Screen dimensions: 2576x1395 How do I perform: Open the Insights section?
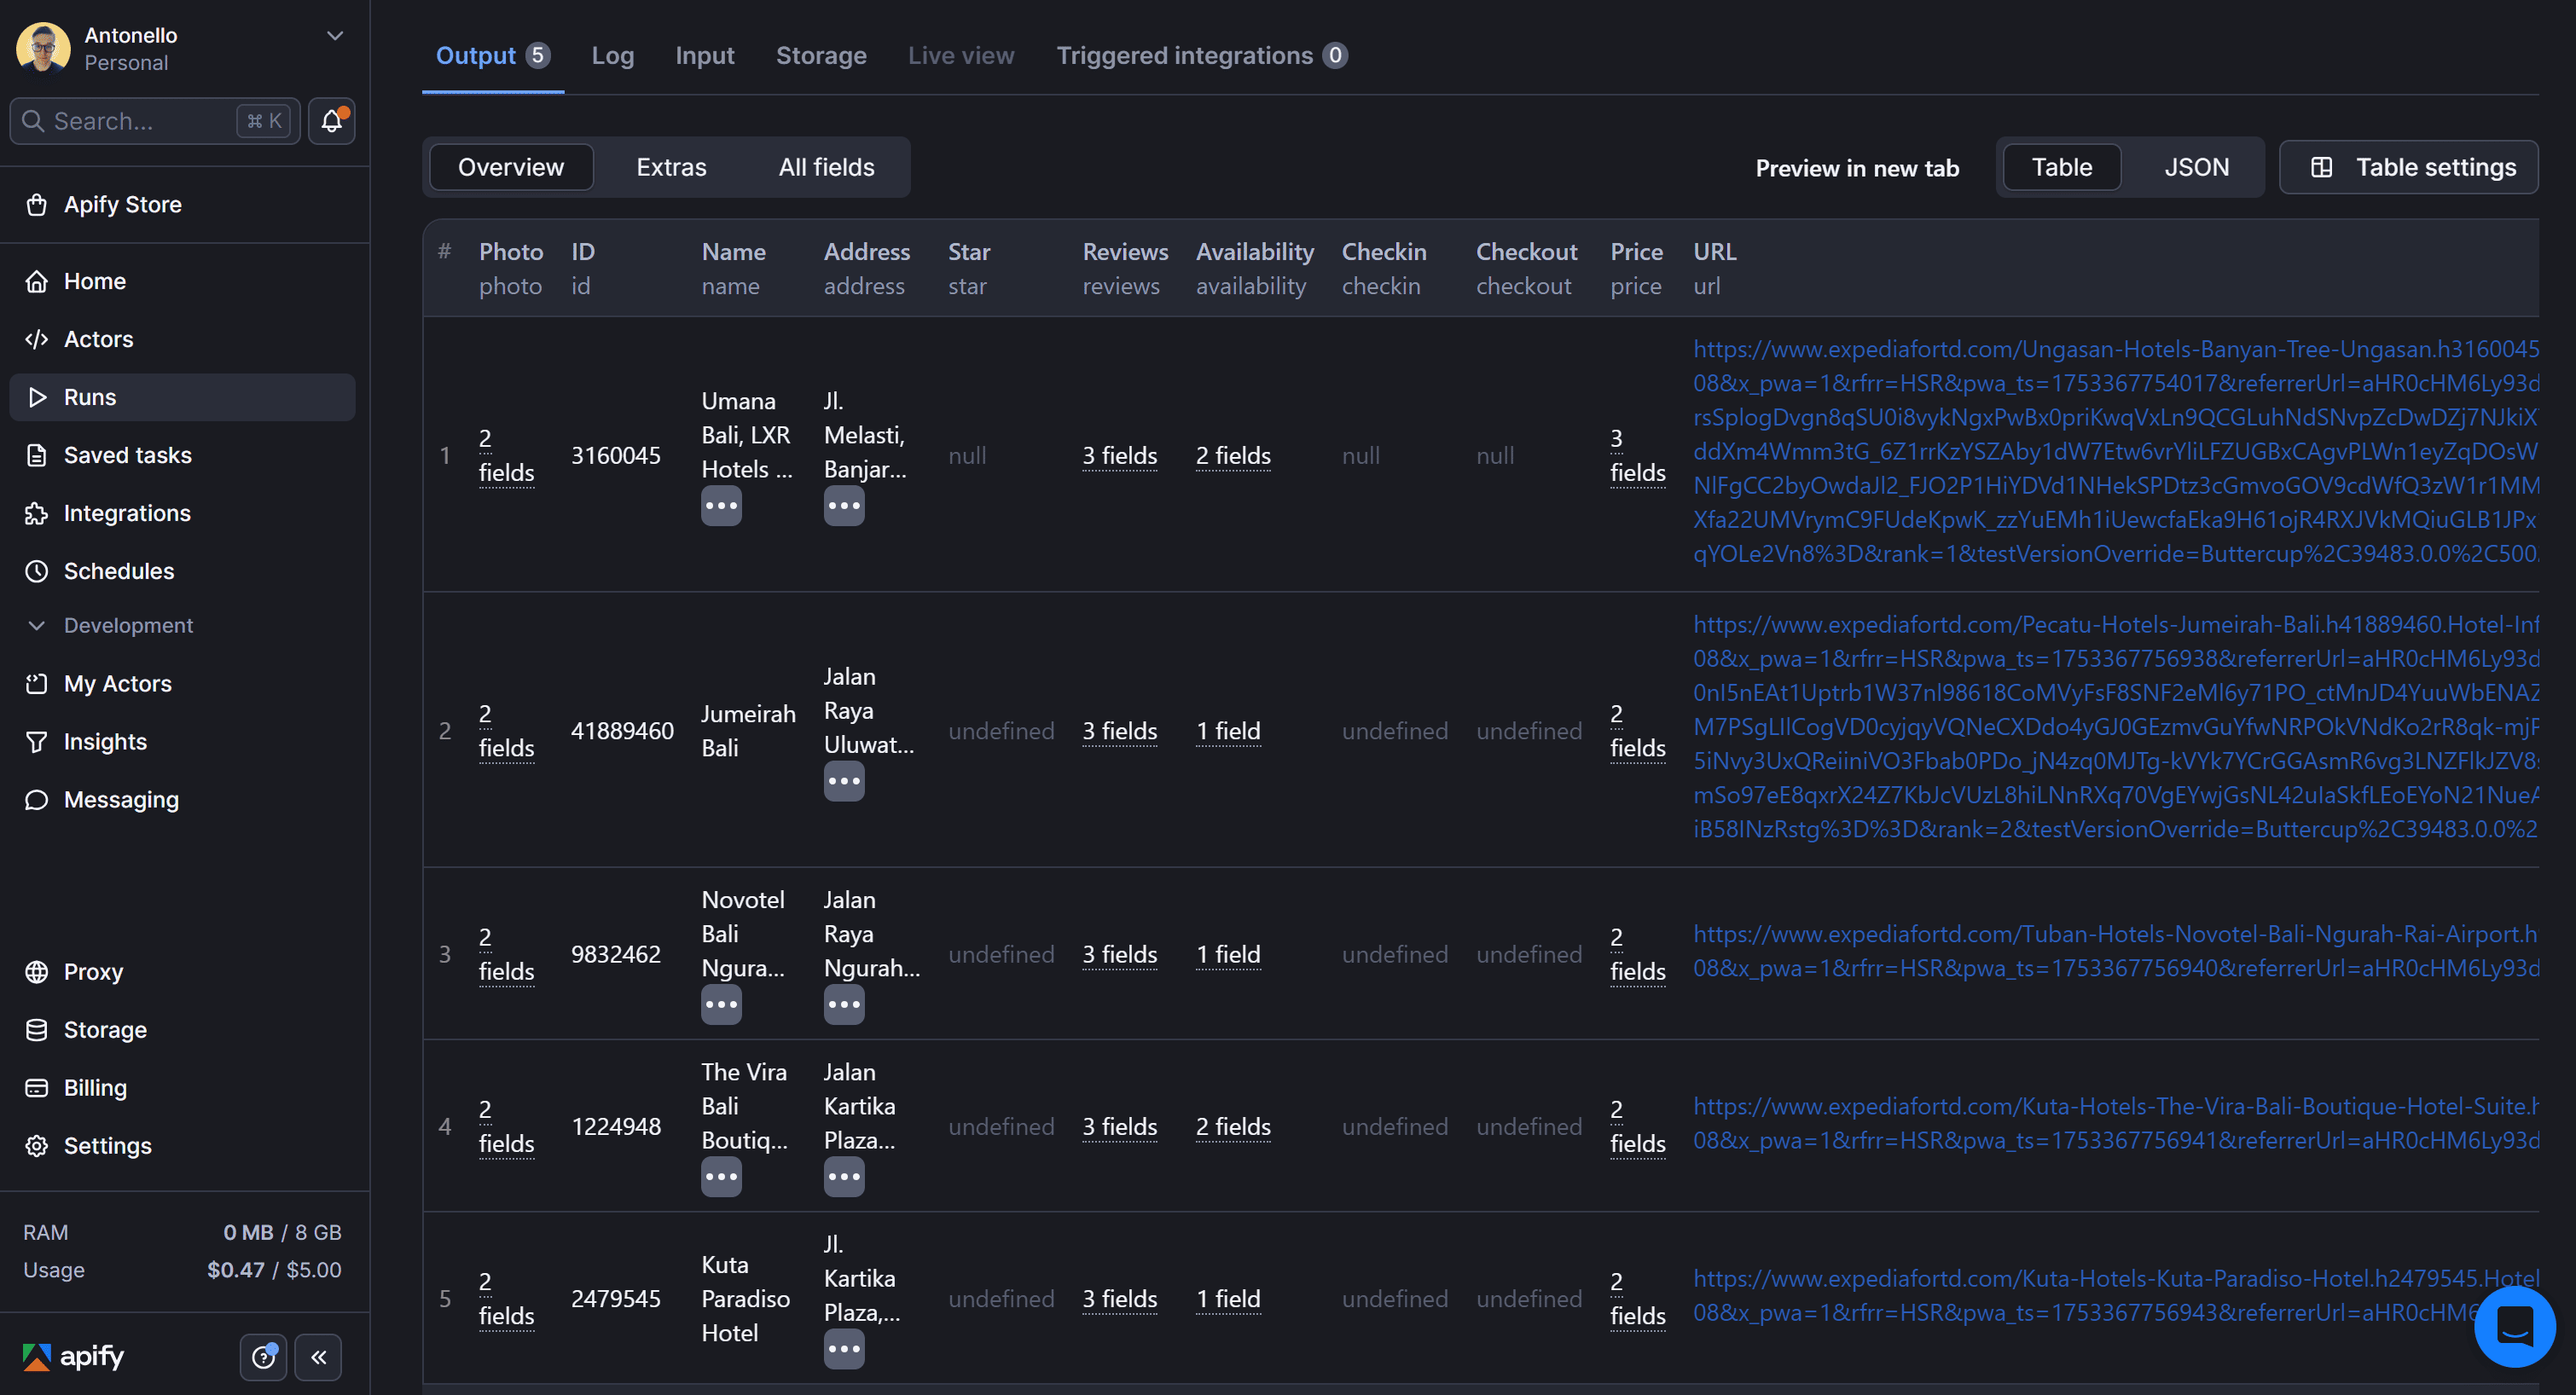pos(105,741)
